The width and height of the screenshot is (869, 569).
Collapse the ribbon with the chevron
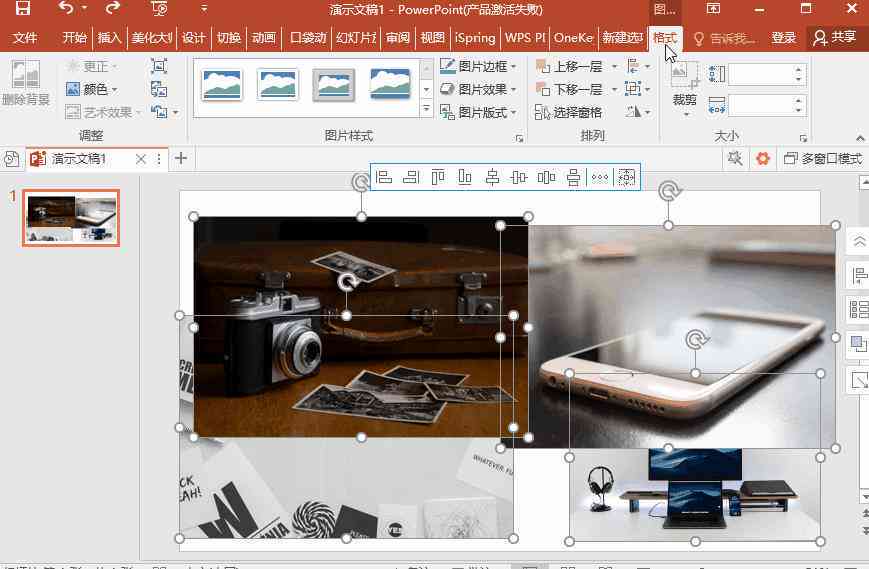point(860,138)
